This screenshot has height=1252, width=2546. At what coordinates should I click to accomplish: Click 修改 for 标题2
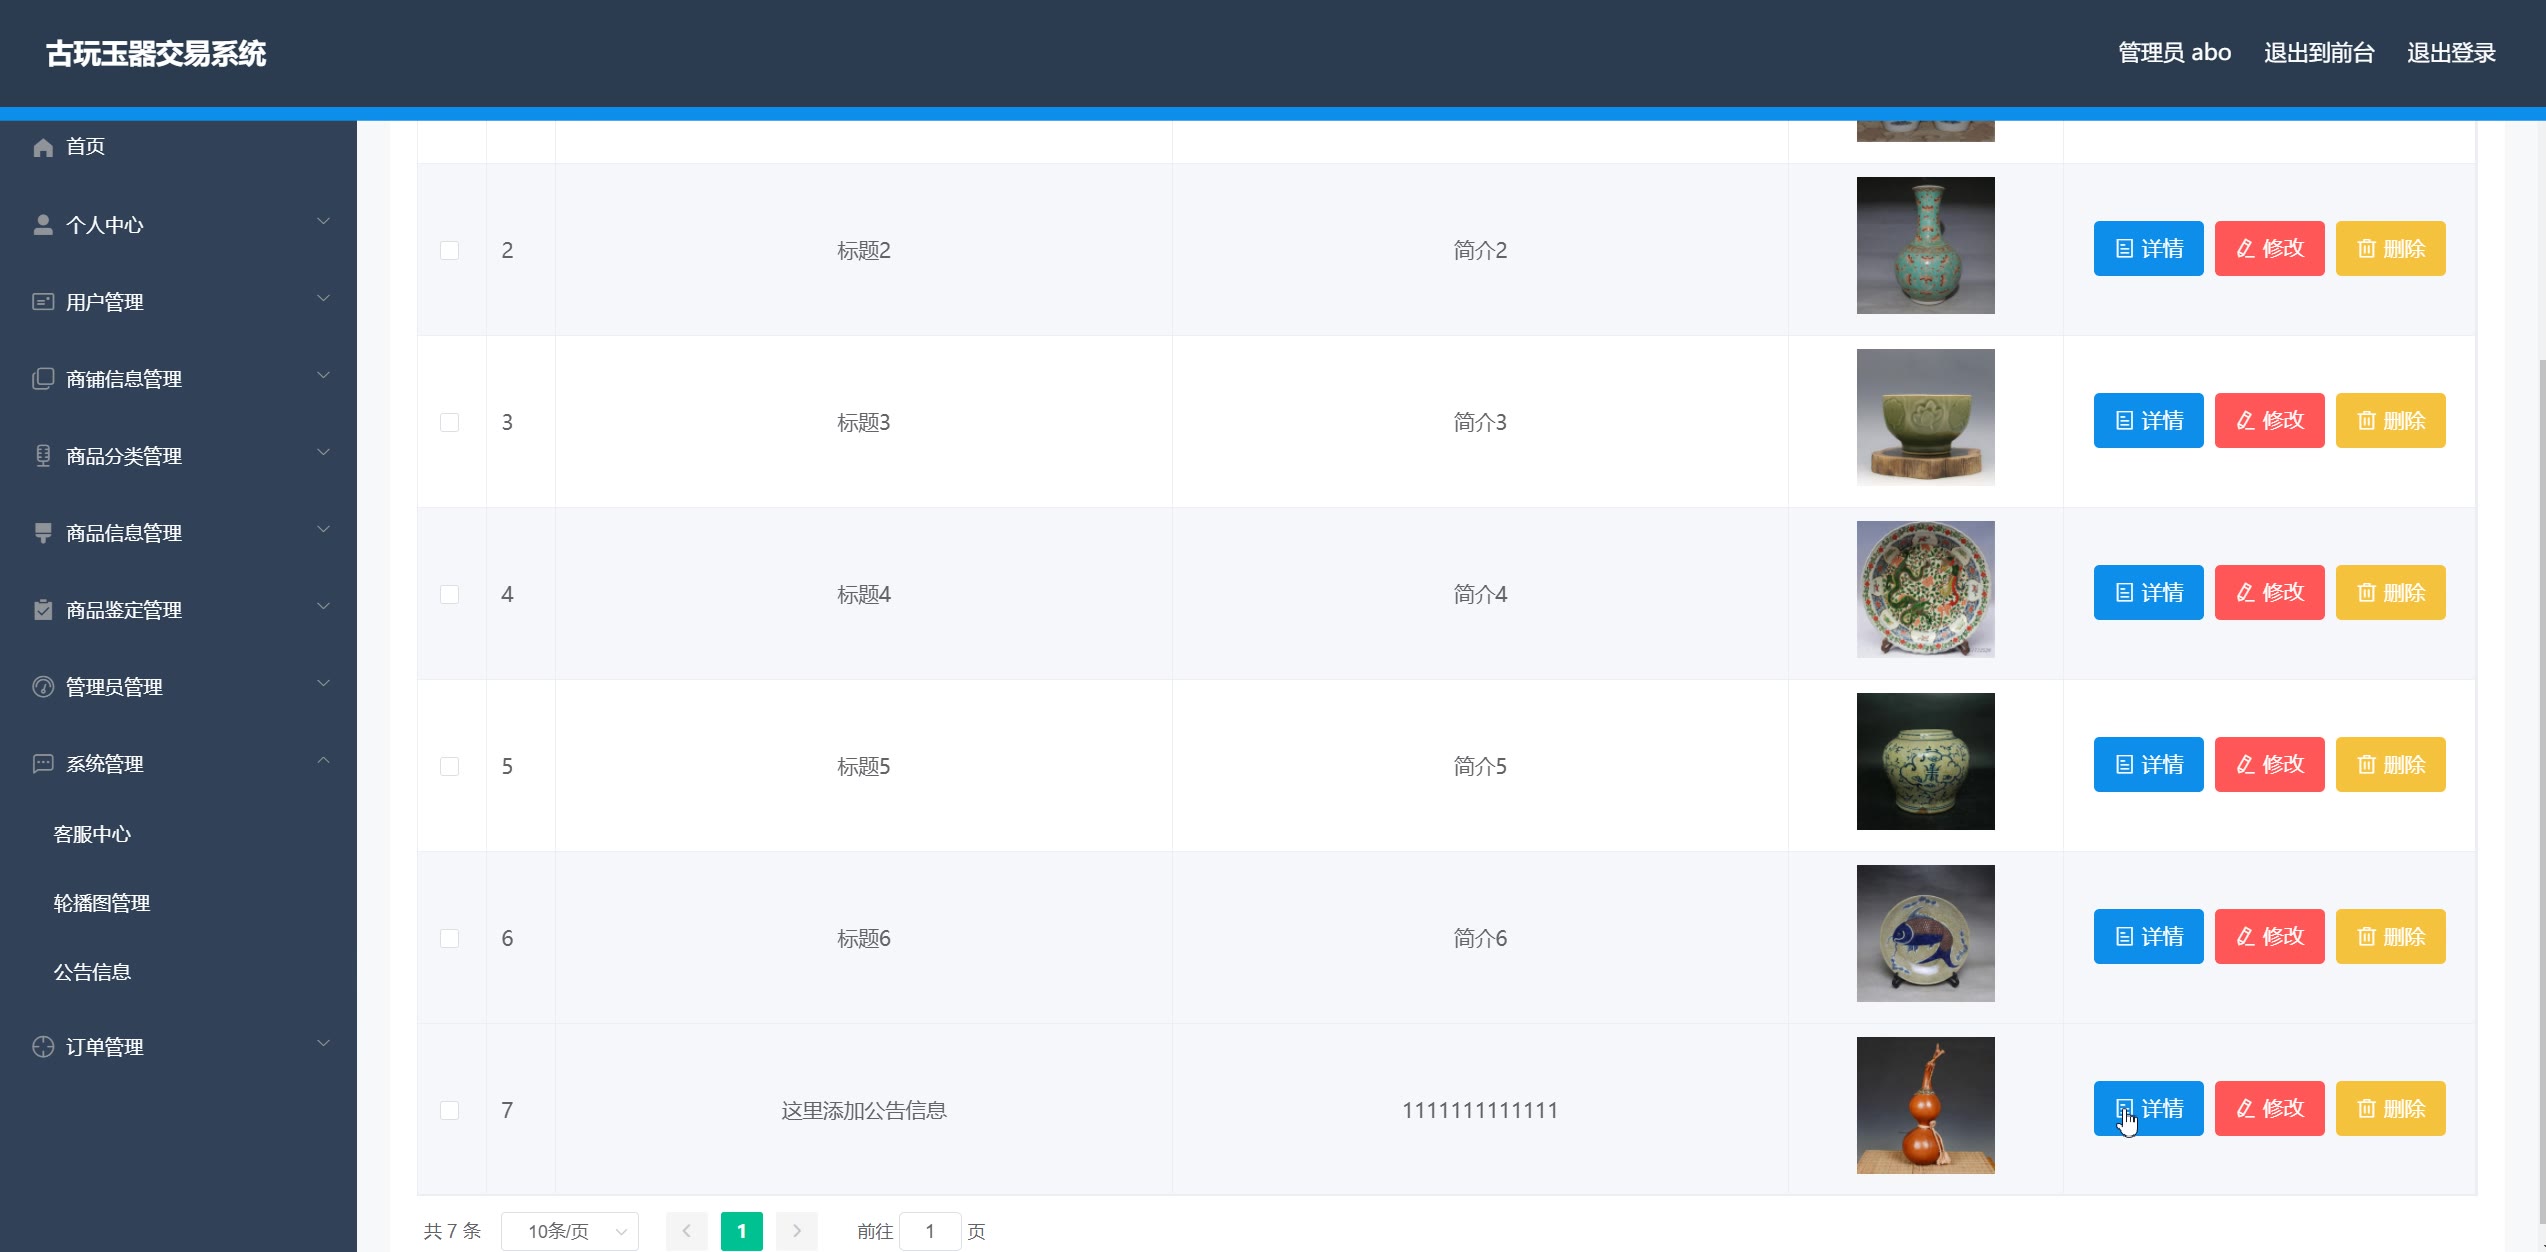tap(2269, 249)
